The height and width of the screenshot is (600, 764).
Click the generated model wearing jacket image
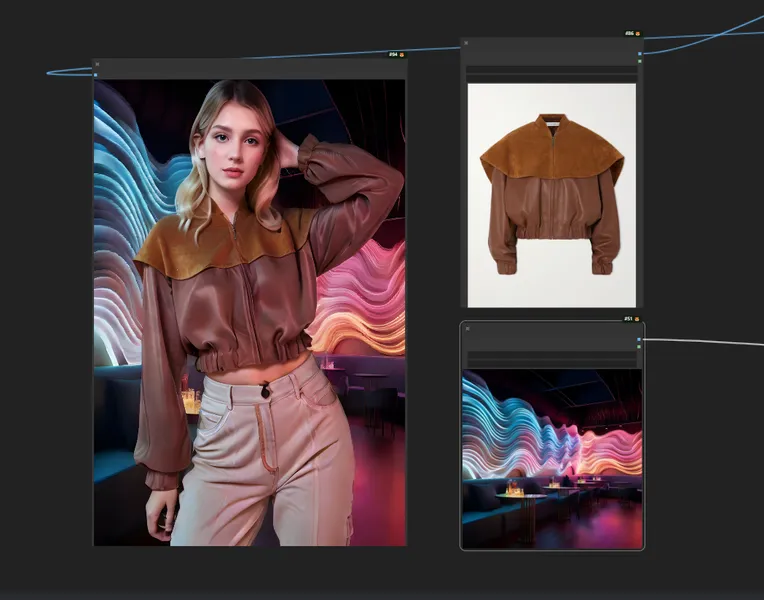click(250, 312)
